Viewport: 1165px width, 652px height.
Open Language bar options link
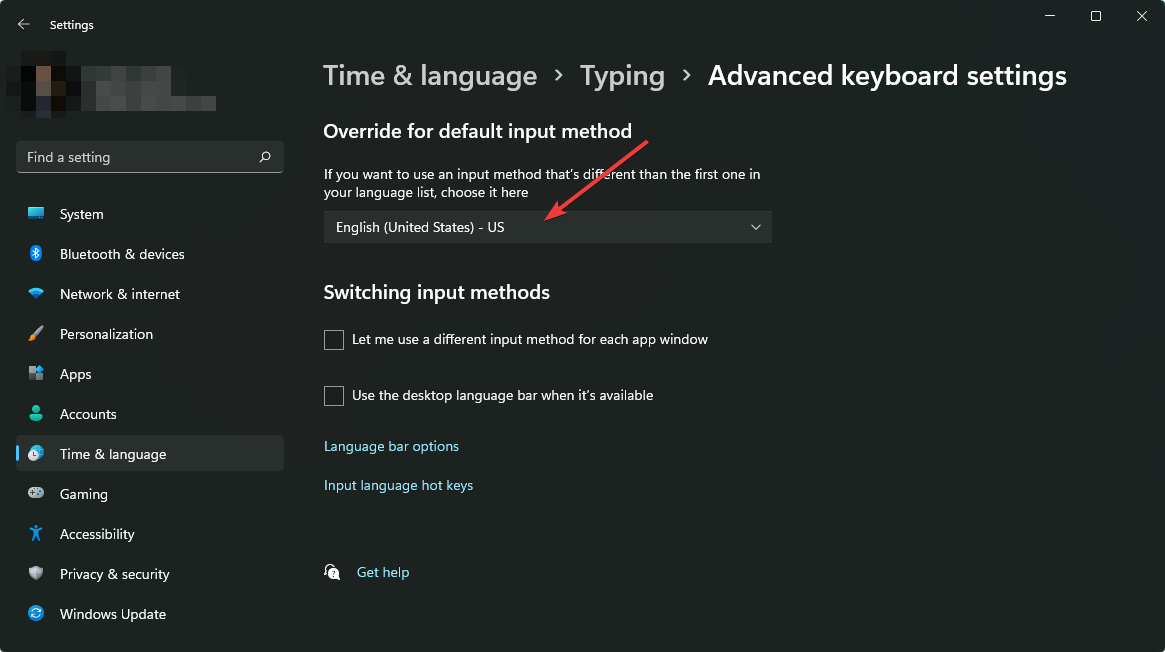tap(391, 446)
